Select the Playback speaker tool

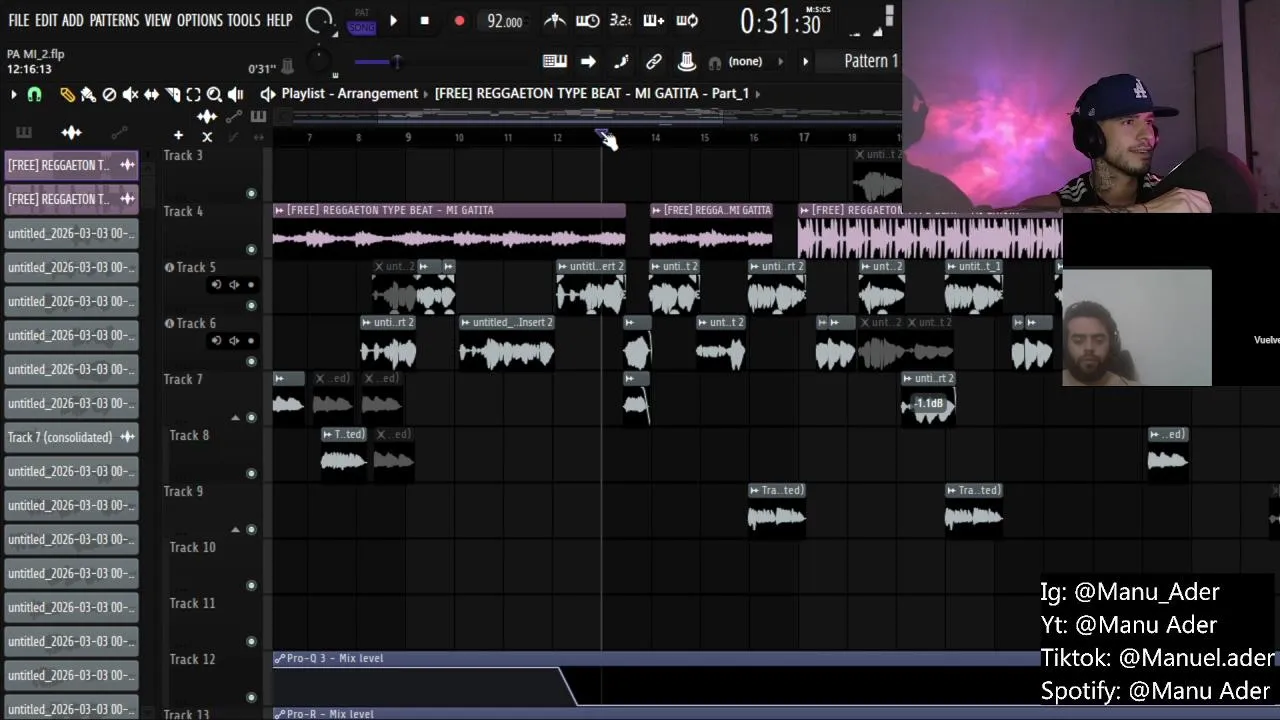[235, 95]
